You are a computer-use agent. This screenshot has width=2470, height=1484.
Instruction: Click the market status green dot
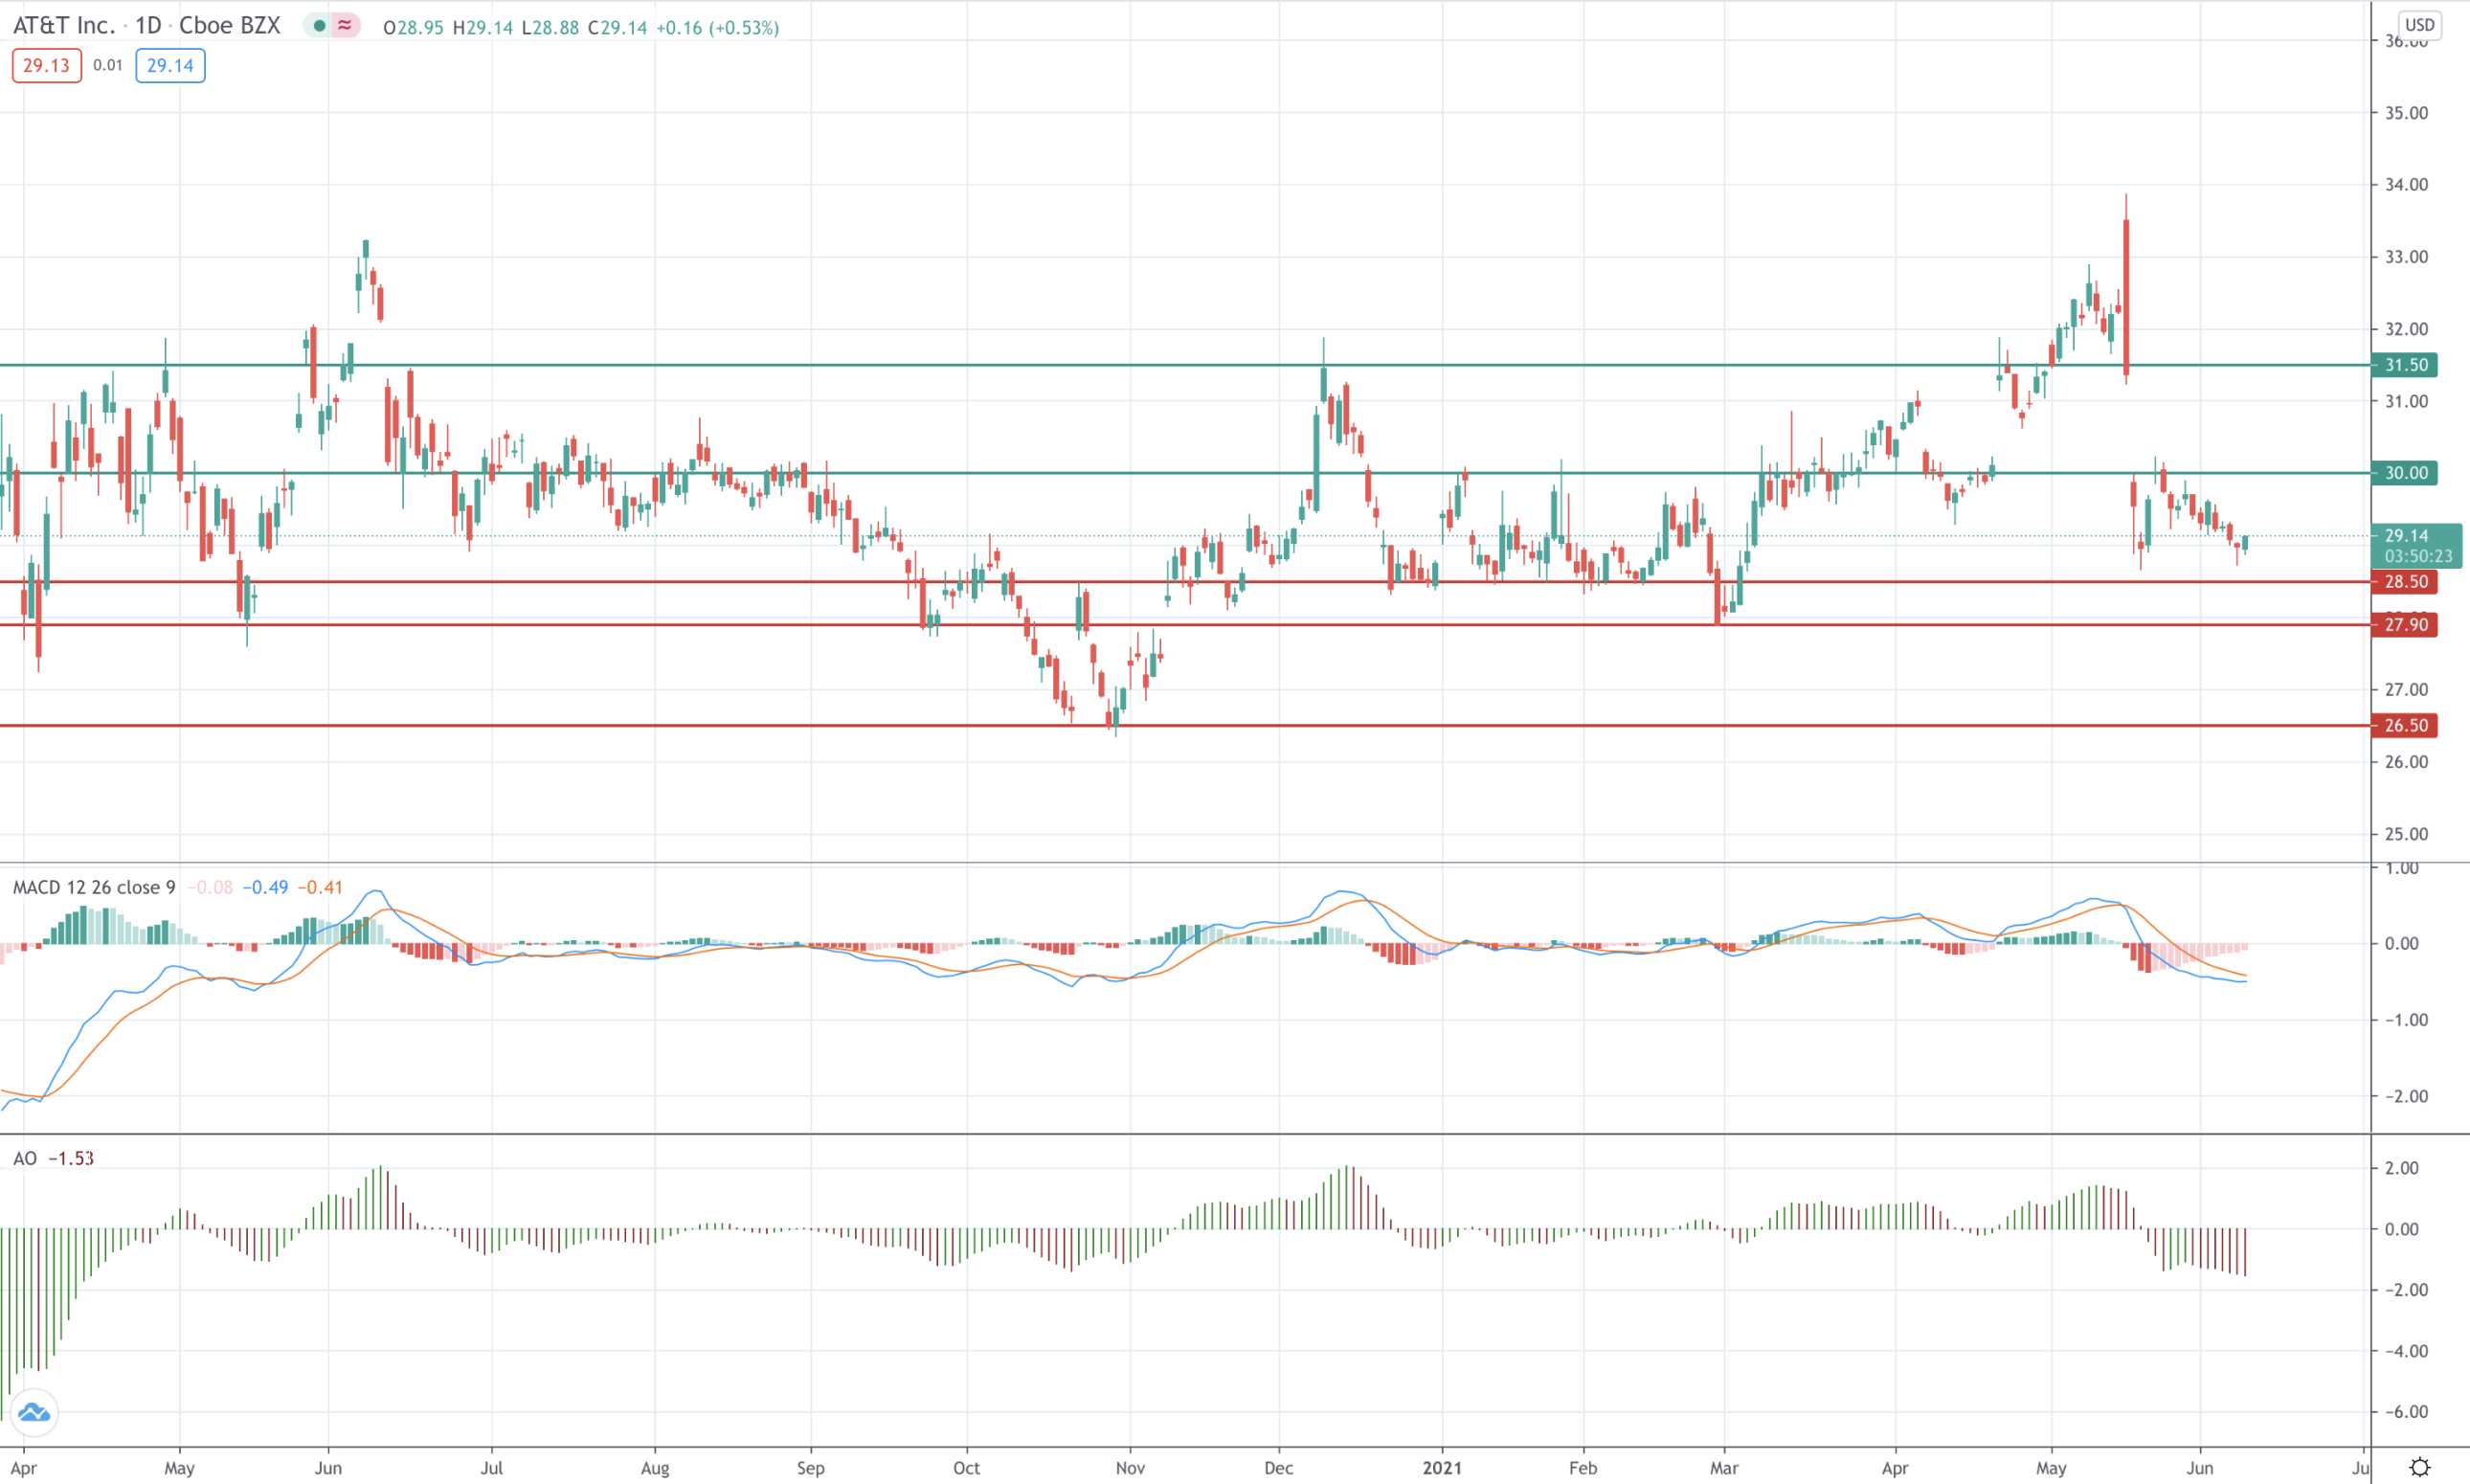[319, 26]
